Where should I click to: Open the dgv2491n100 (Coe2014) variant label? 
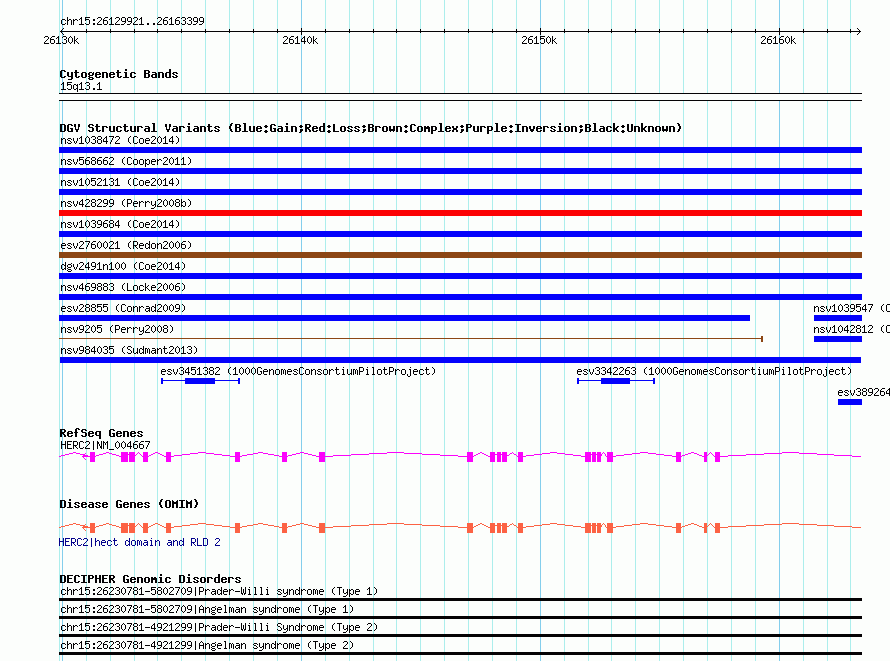pos(123,266)
